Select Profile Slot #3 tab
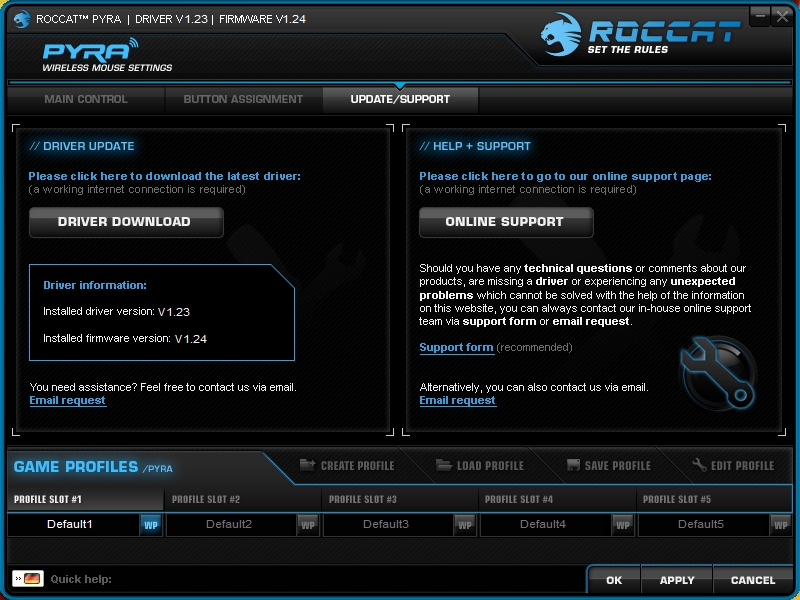800x600 pixels. [401, 499]
